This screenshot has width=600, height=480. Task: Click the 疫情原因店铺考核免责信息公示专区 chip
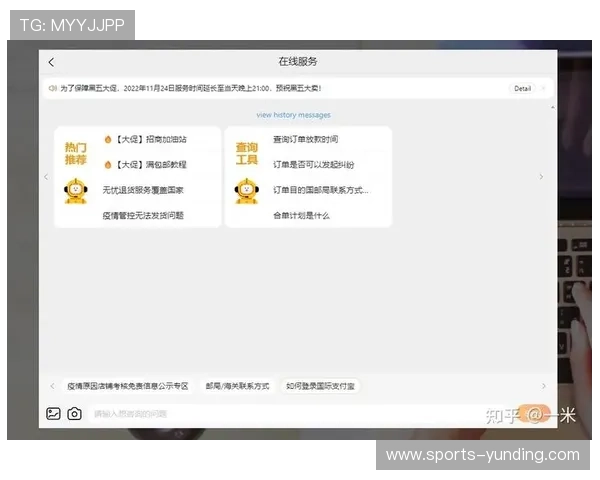tap(128, 386)
